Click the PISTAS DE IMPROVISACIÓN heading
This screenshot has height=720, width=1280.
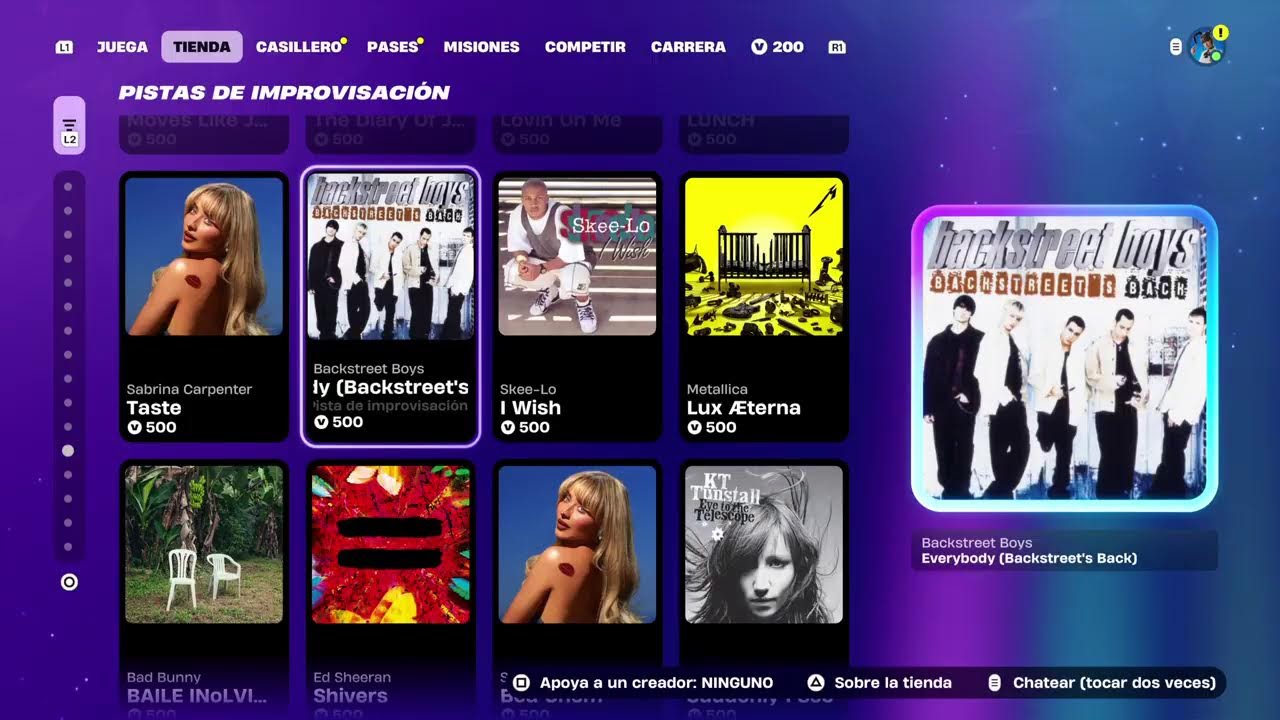(284, 93)
